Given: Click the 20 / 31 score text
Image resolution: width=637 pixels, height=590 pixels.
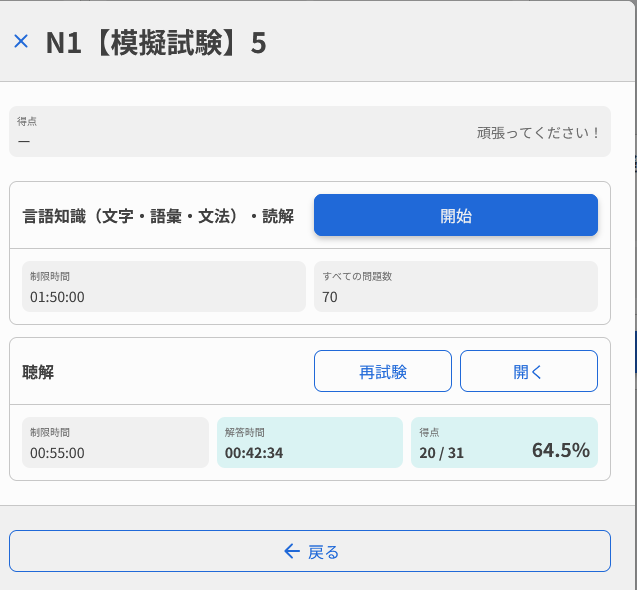Looking at the screenshot, I should (441, 453).
